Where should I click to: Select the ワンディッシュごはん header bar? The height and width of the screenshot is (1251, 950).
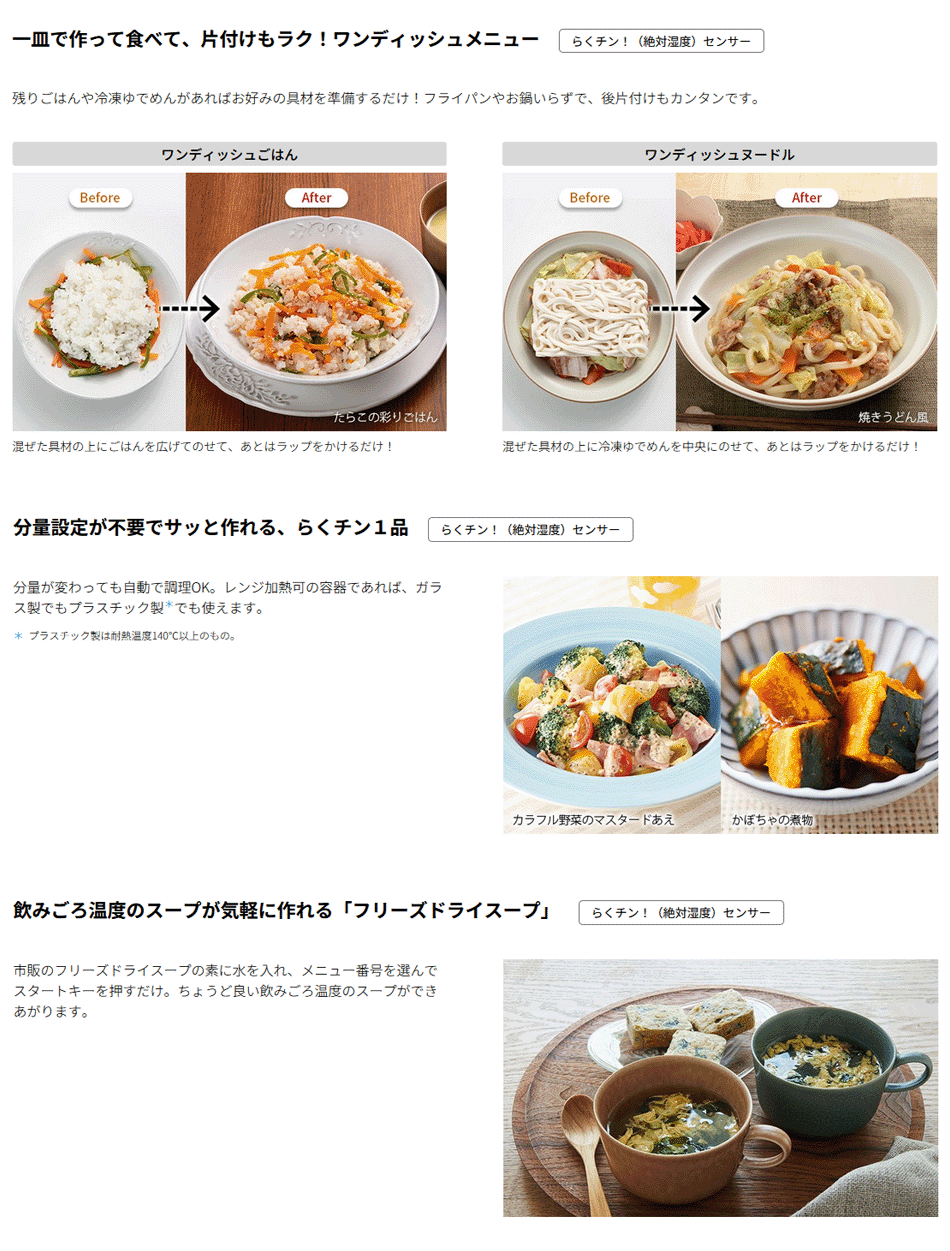(x=229, y=154)
